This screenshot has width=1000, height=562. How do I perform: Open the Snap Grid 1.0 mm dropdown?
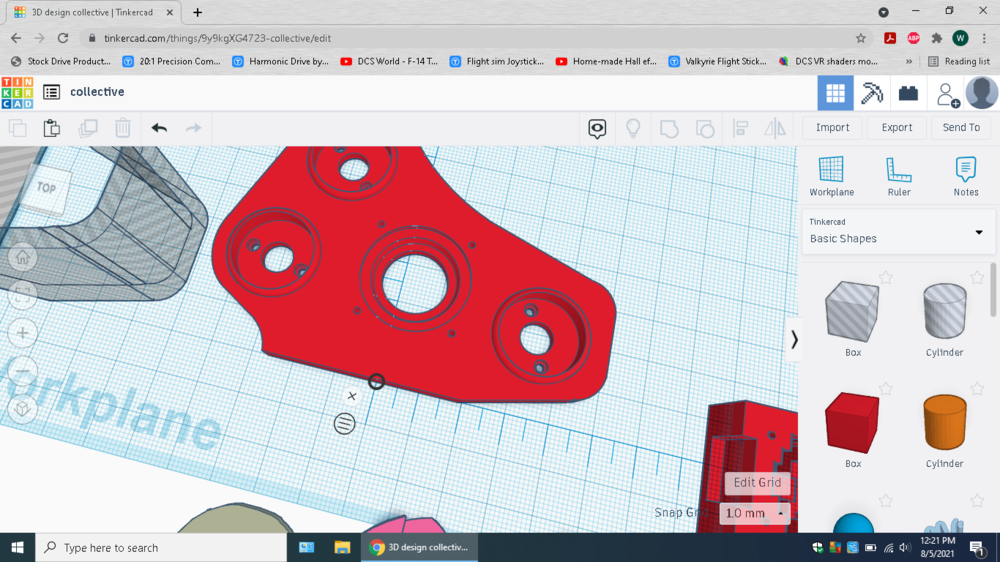755,513
